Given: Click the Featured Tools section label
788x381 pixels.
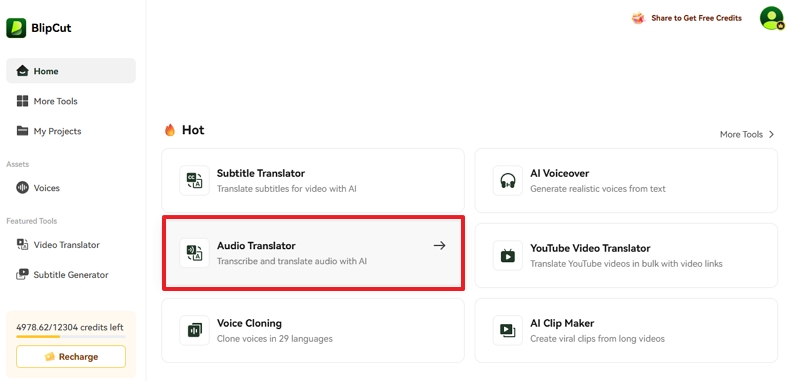Looking at the screenshot, I should (32, 221).
